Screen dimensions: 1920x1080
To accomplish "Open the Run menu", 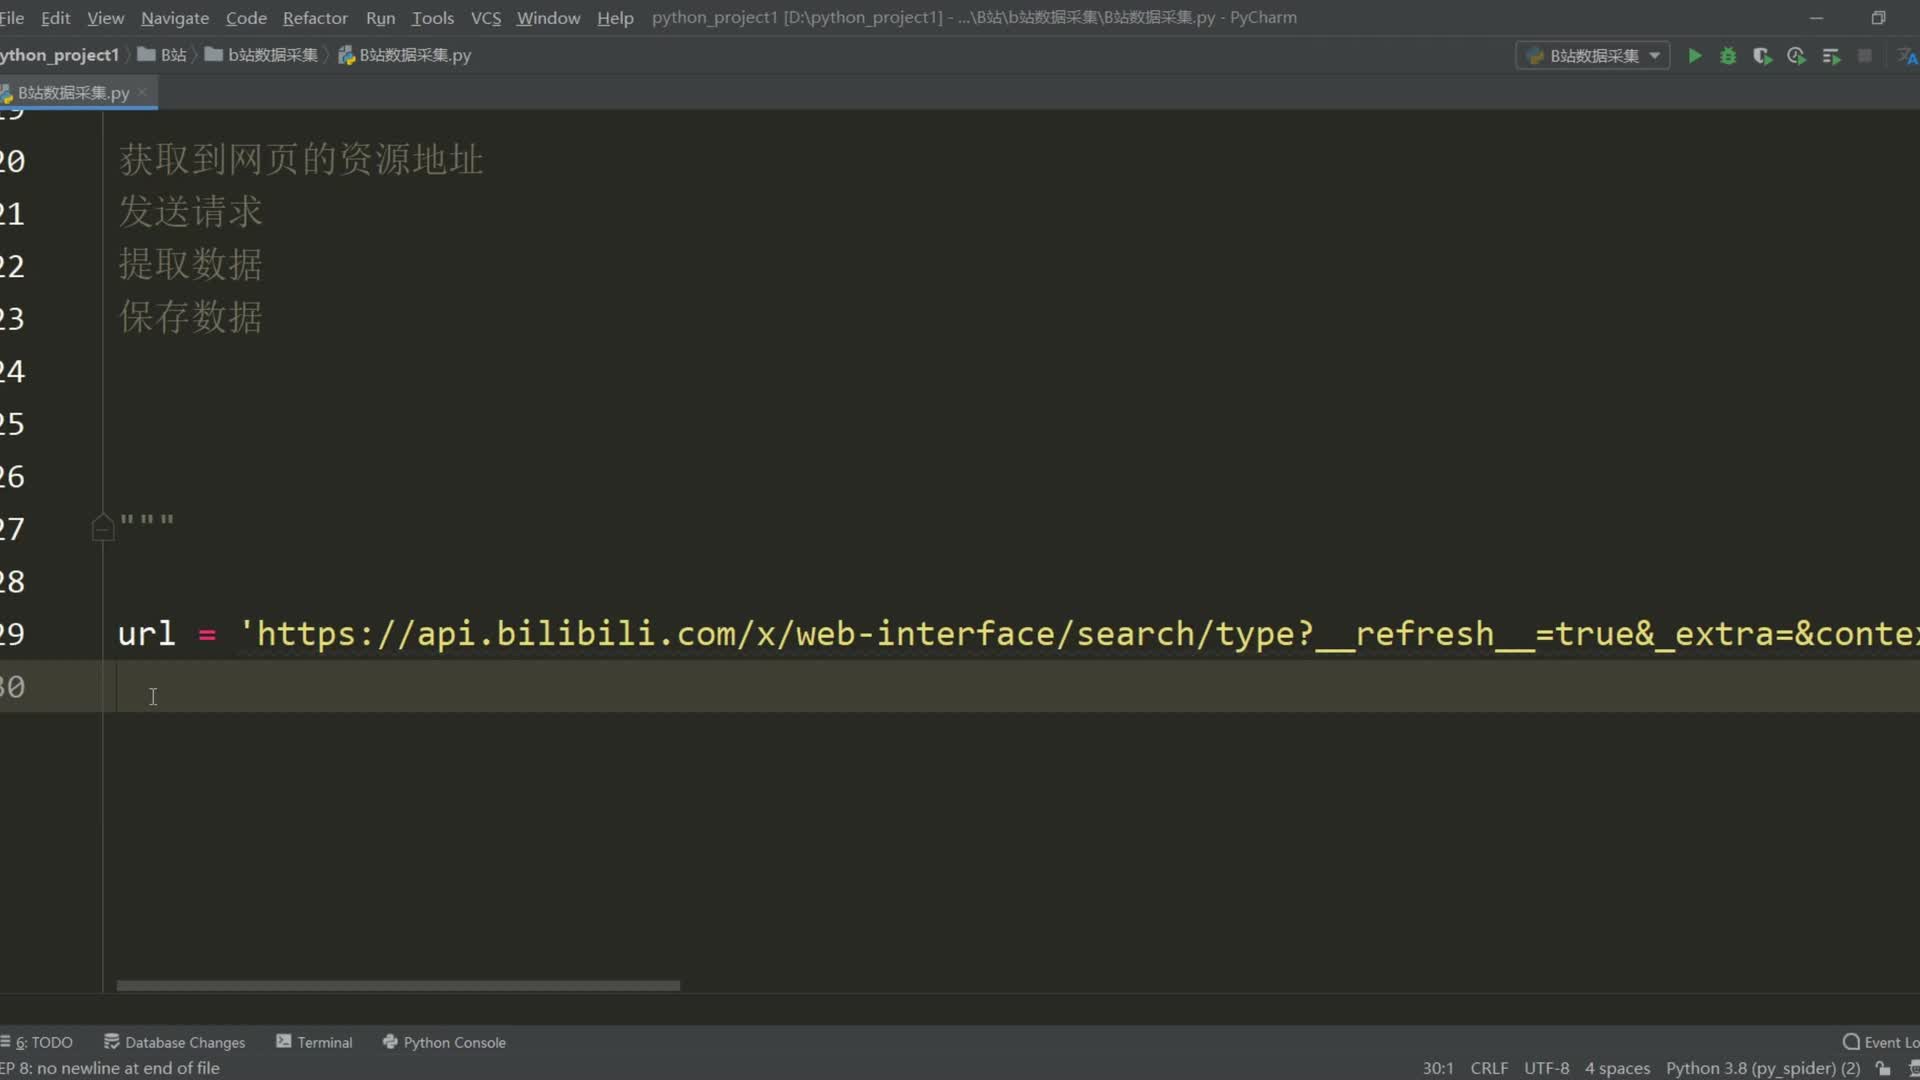I will [x=380, y=18].
